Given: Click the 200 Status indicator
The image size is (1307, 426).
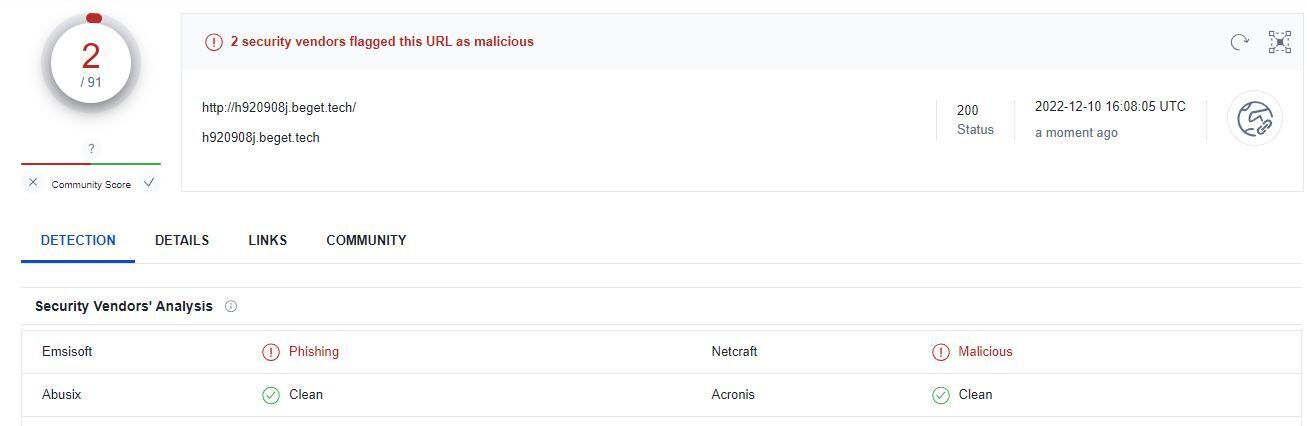Looking at the screenshot, I should pyautogui.click(x=975, y=119).
